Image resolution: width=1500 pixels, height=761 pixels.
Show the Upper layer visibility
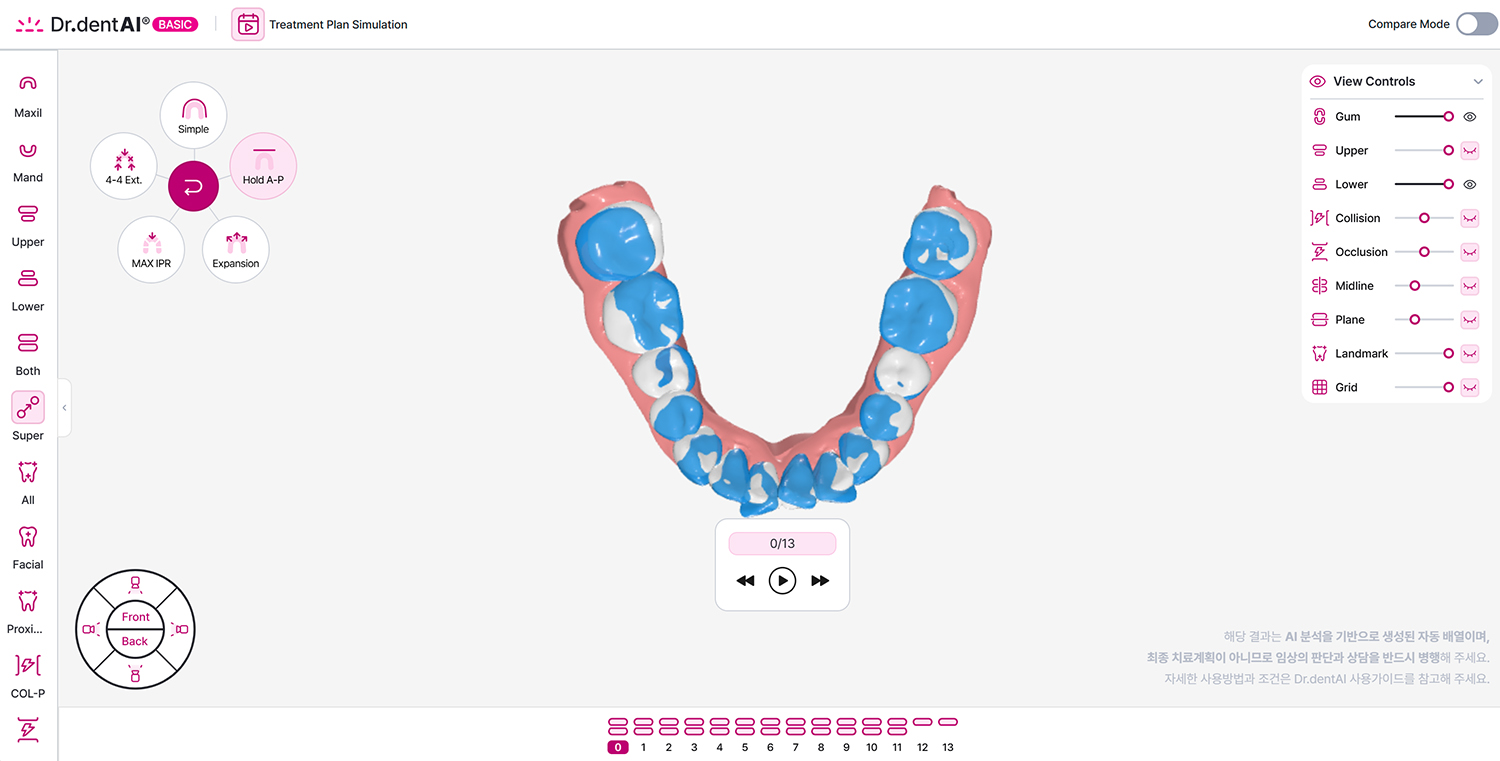(x=1469, y=151)
